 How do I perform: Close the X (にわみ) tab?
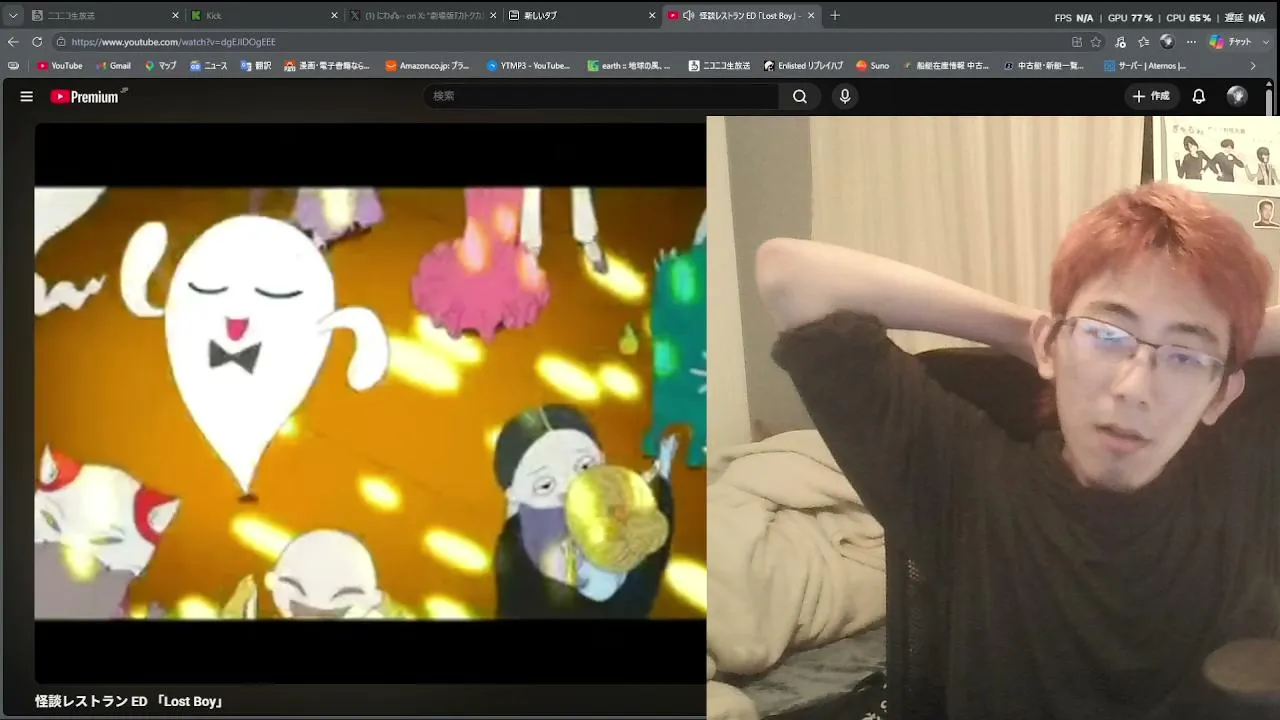coord(493,16)
